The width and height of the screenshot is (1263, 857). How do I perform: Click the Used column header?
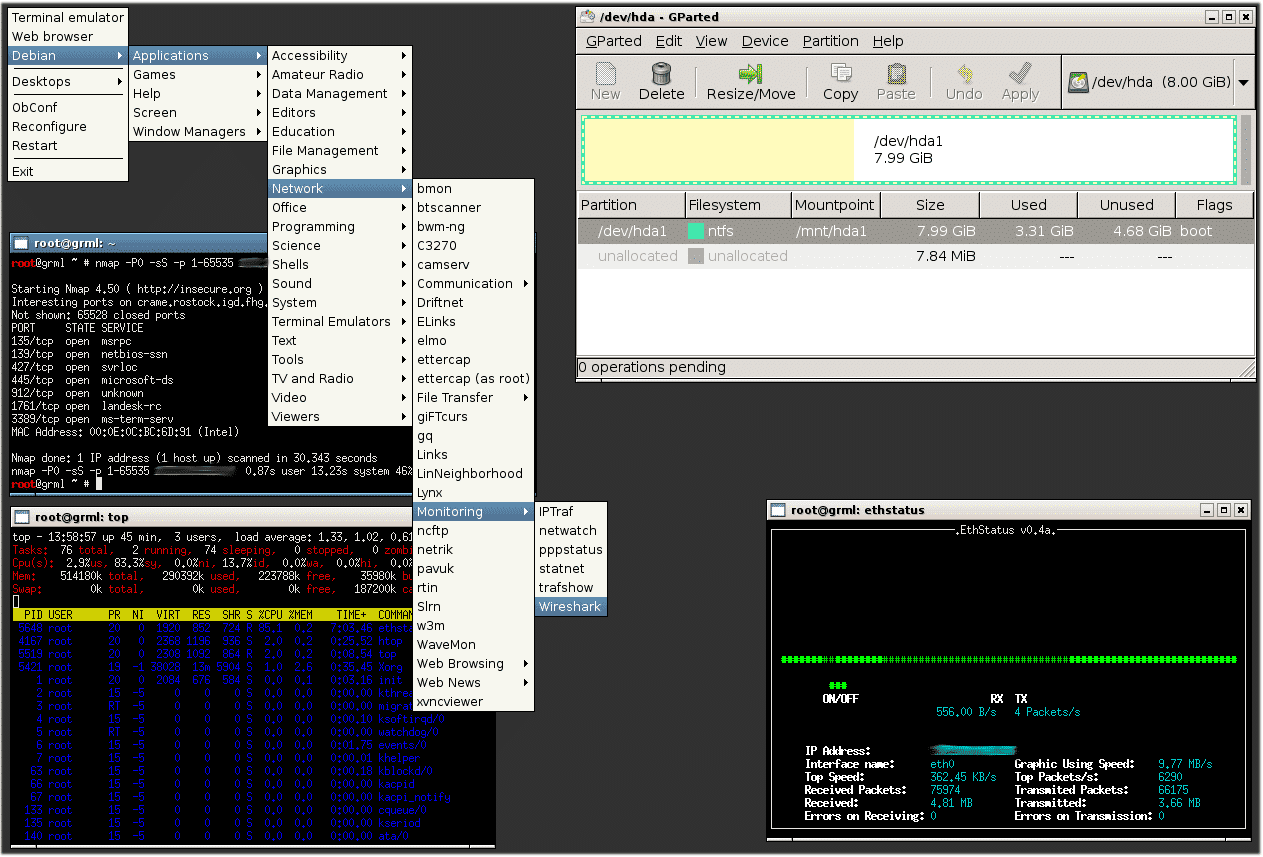pos(1028,205)
